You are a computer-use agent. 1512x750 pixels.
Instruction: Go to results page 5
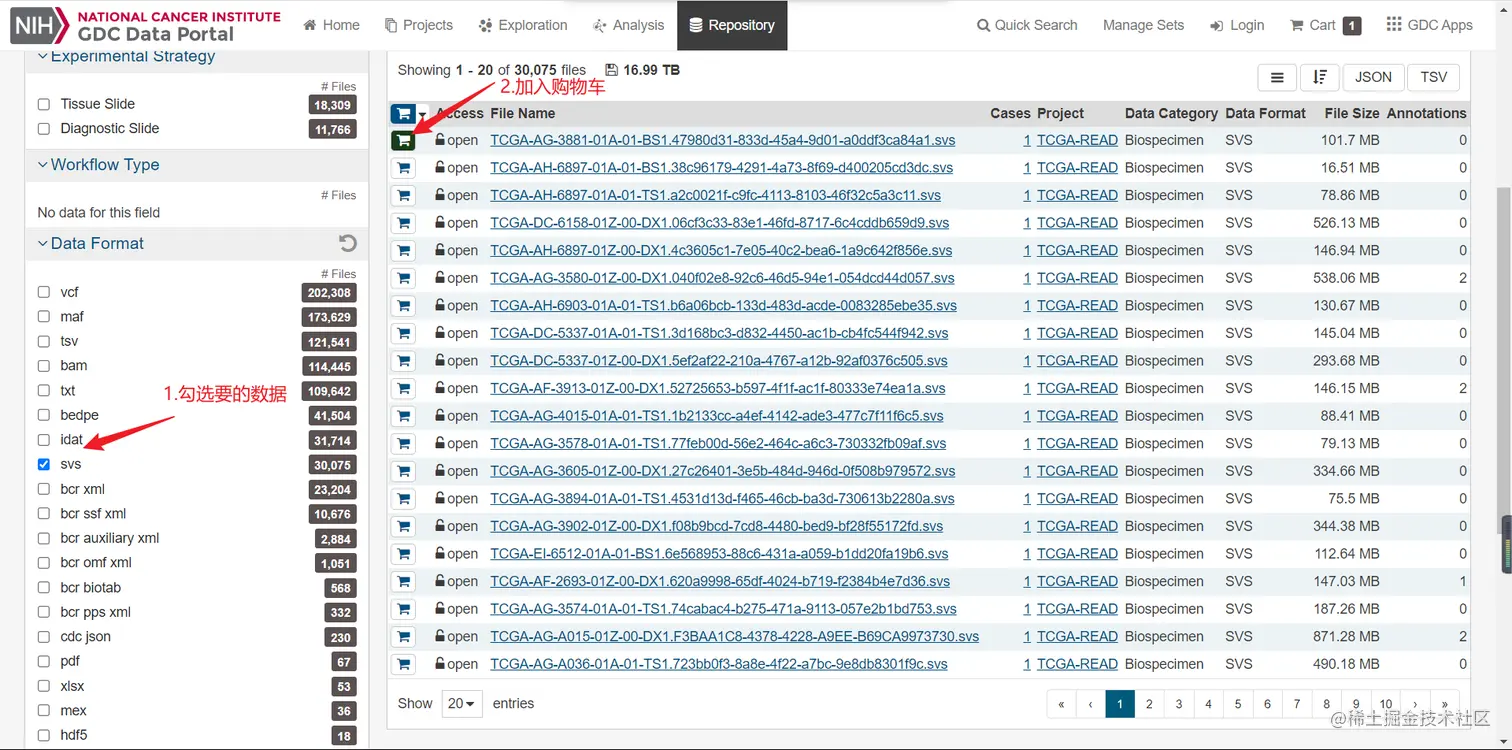pyautogui.click(x=1238, y=704)
